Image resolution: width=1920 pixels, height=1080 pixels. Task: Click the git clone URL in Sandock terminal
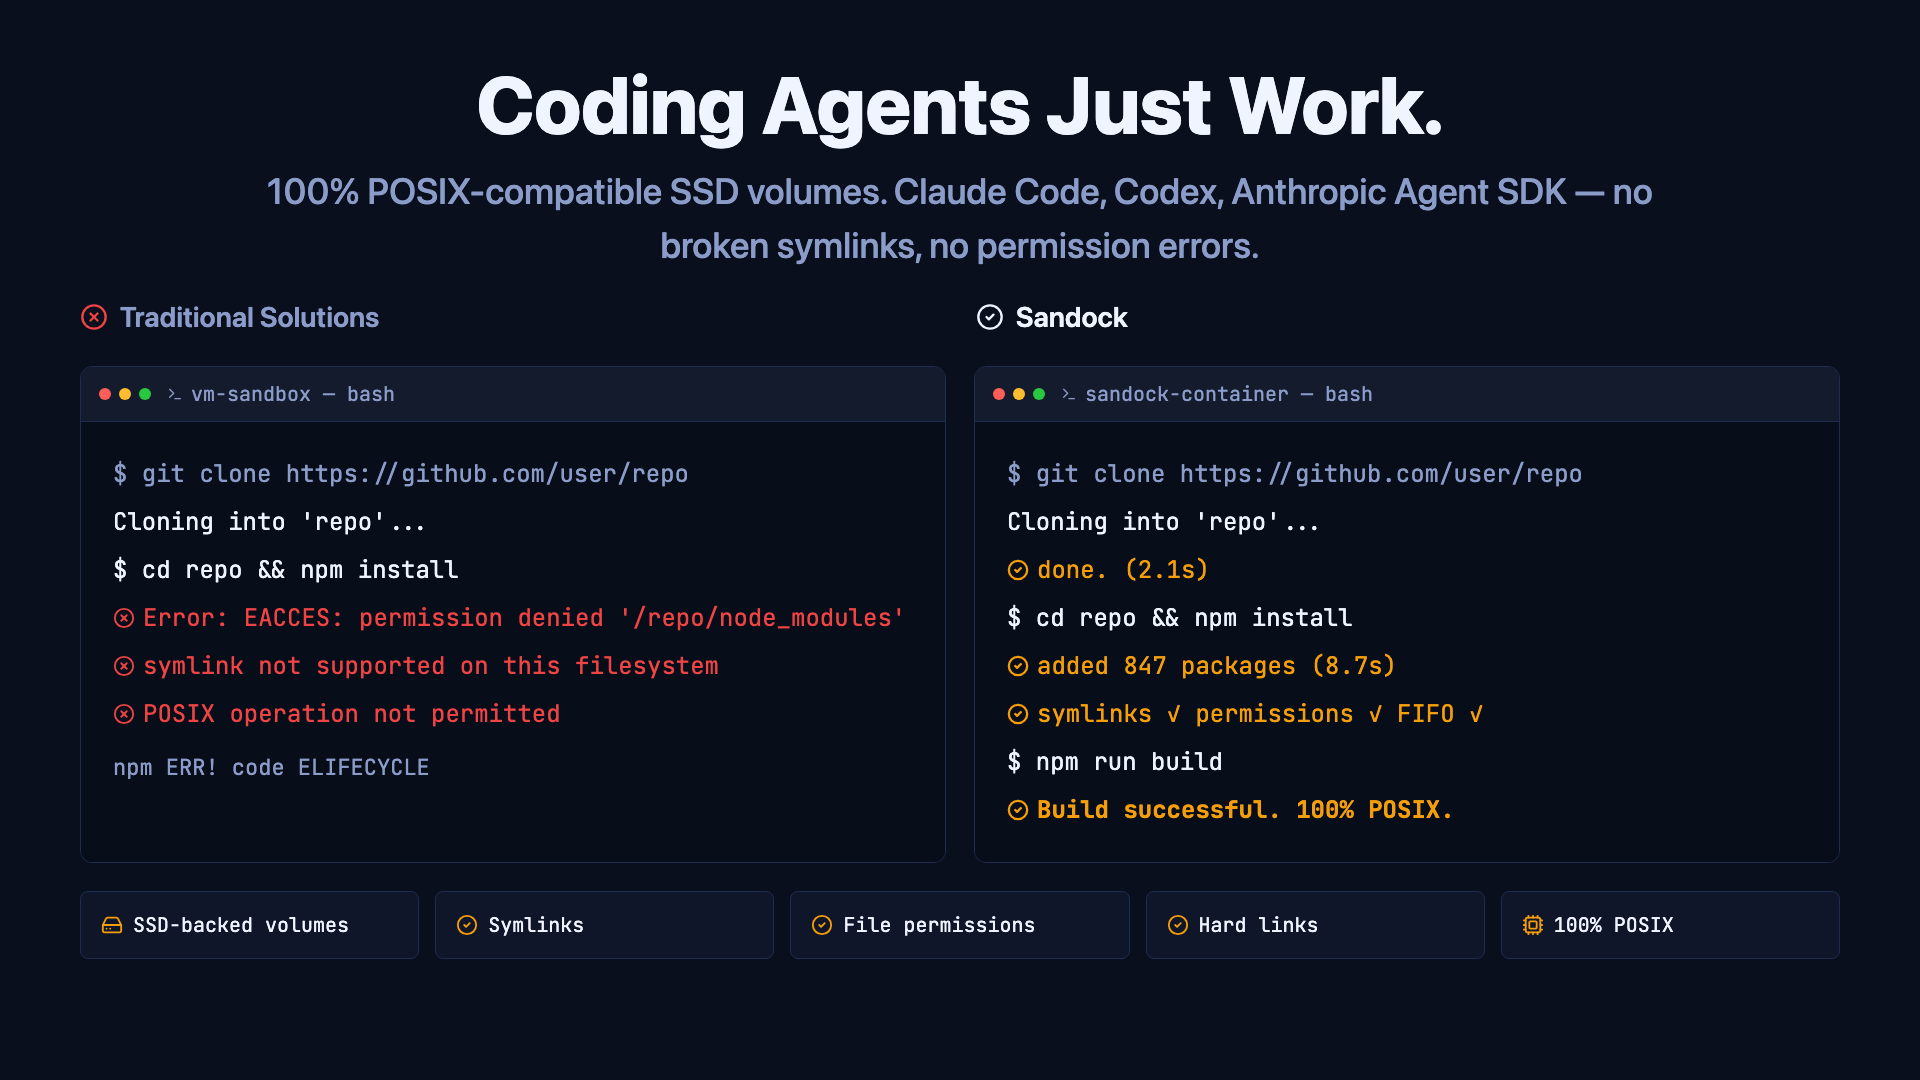pyautogui.click(x=1380, y=474)
